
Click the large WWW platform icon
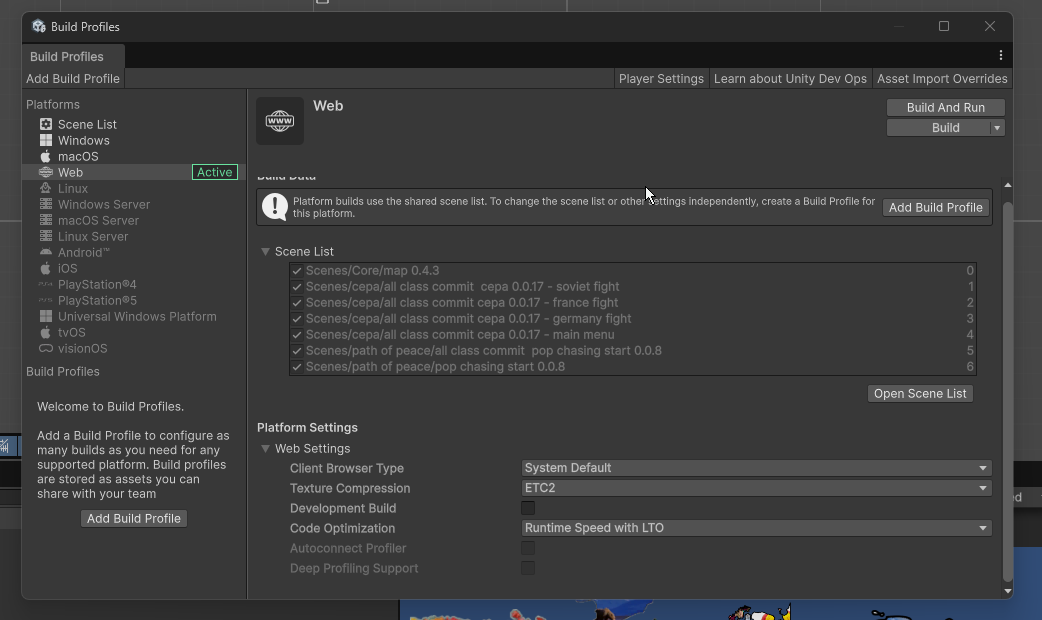pyautogui.click(x=280, y=121)
